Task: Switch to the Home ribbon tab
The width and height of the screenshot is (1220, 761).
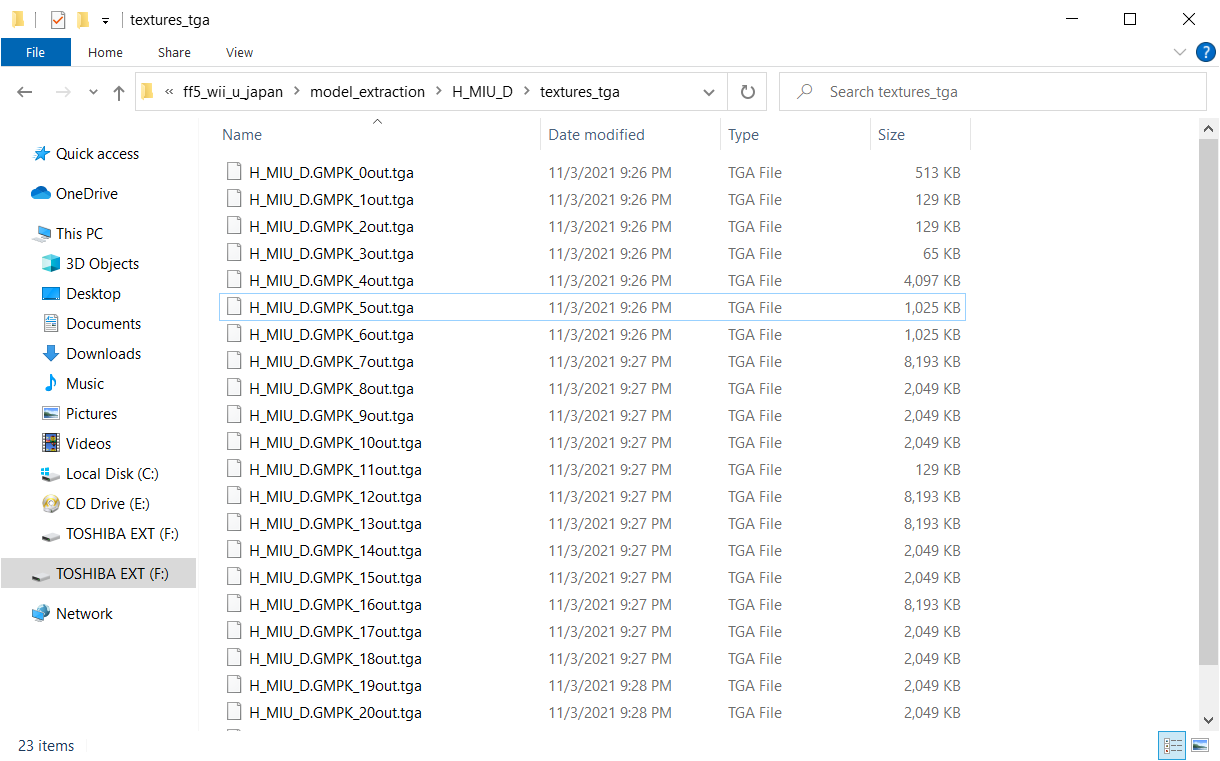Action: (105, 52)
